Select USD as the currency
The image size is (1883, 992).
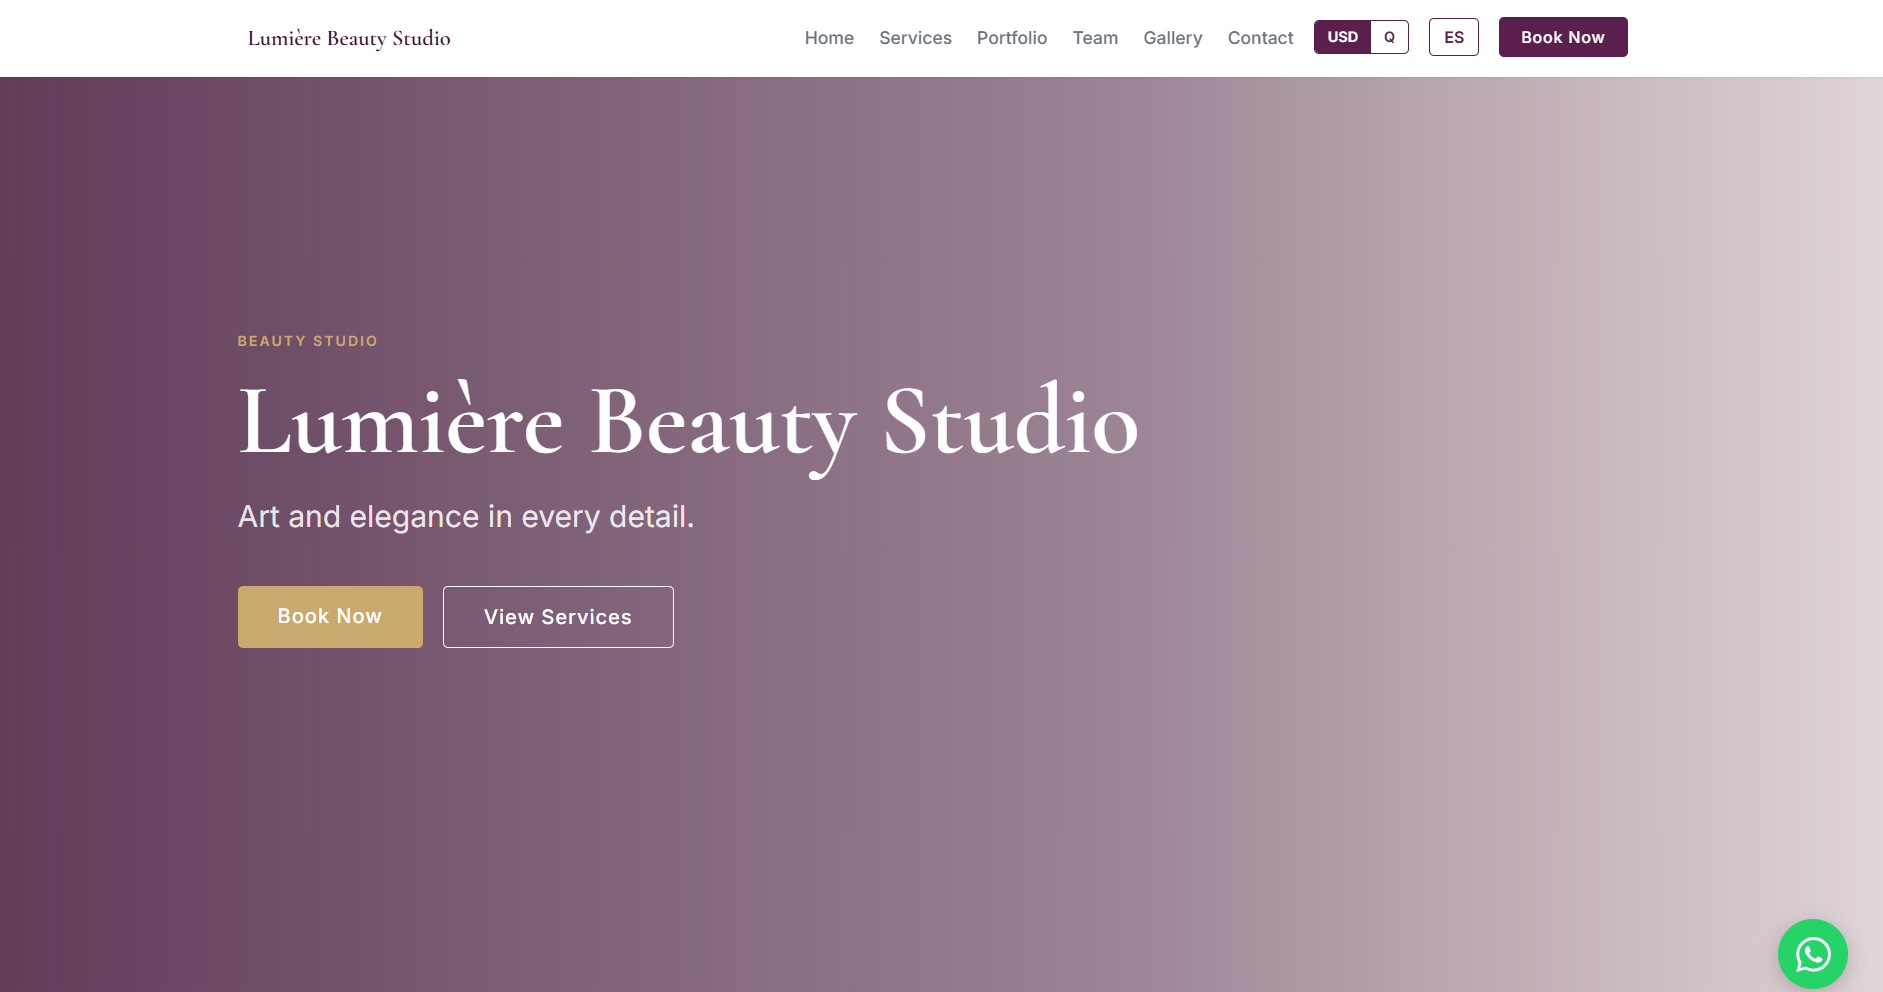coord(1340,37)
